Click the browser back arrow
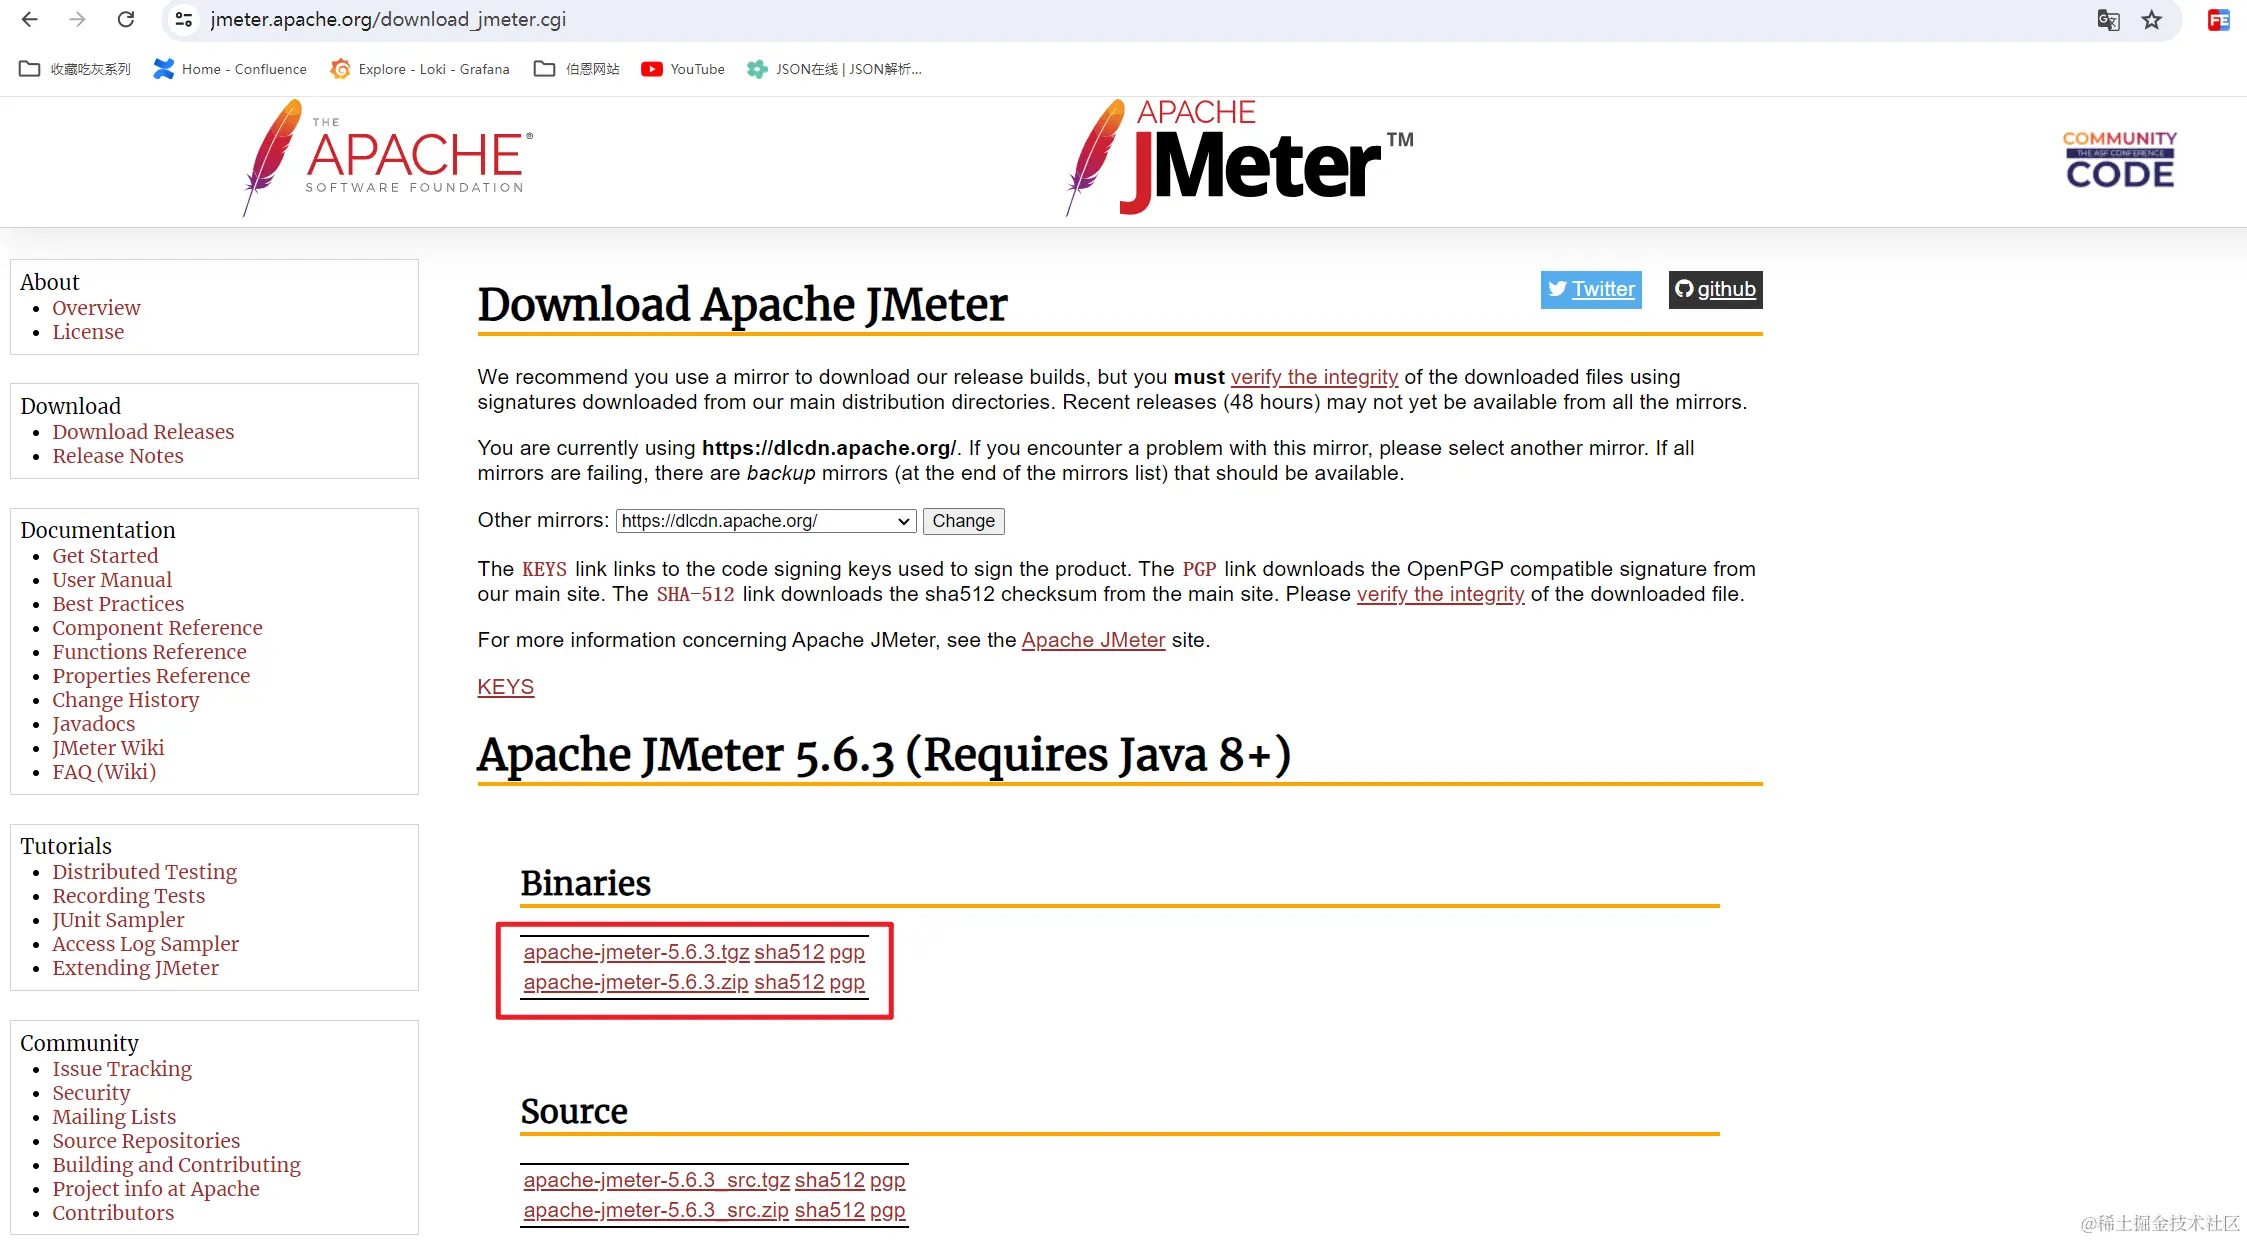 [x=30, y=19]
